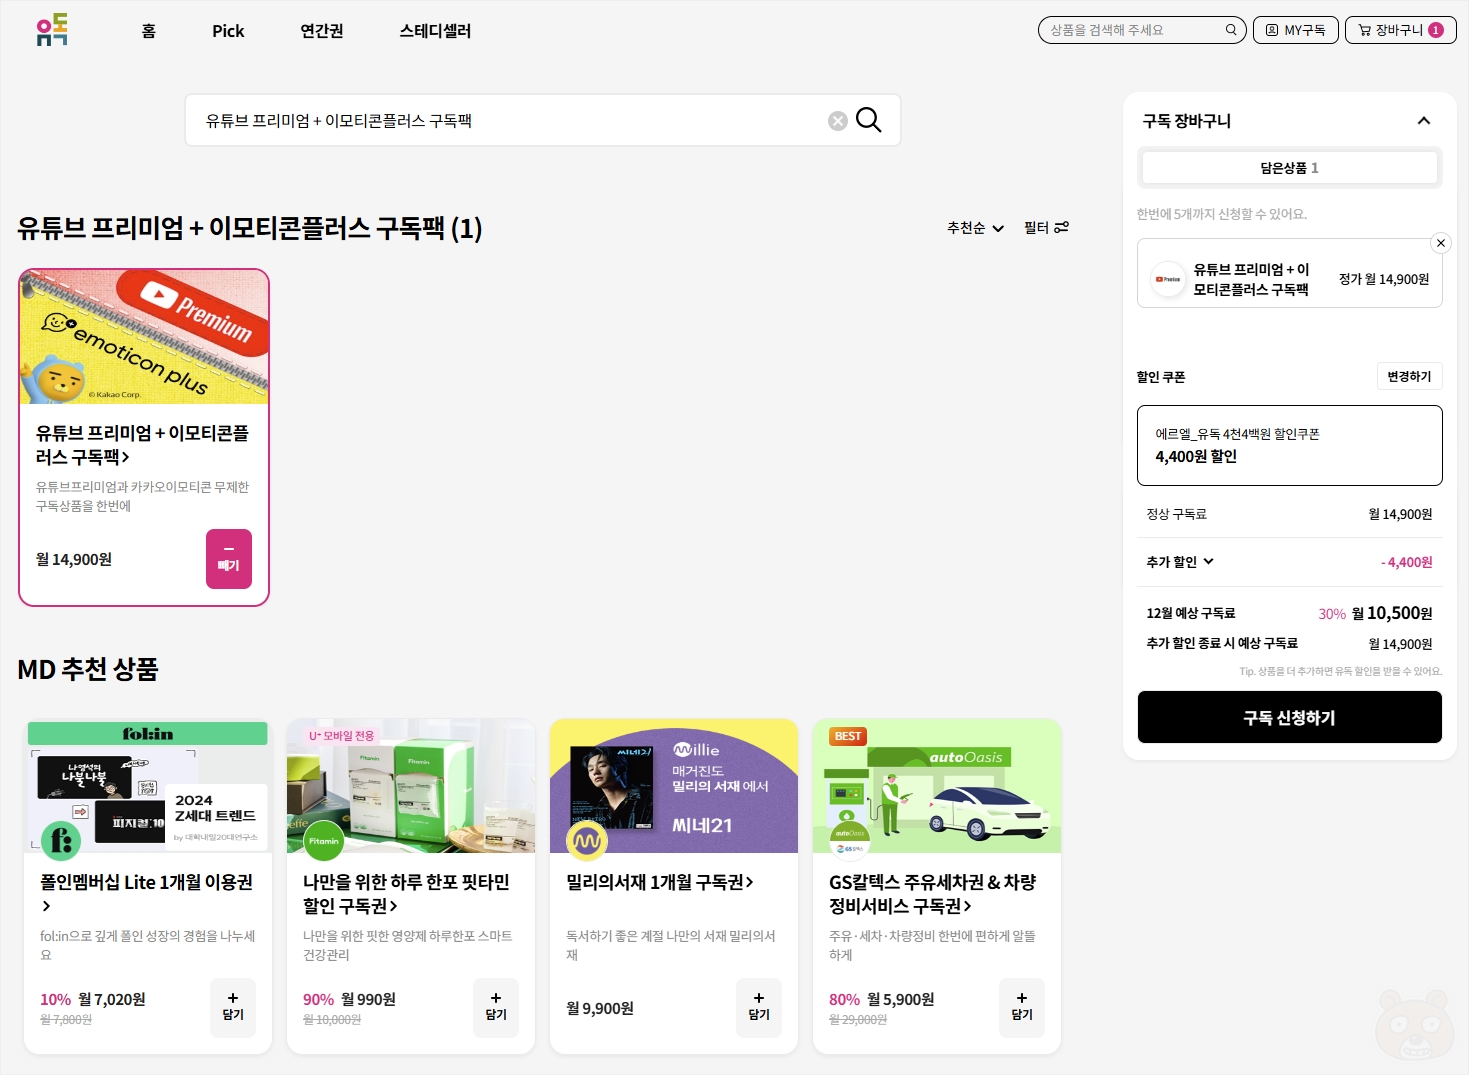Screen dimensions: 1469x1075
Task: Click the magnifier icon in top search box
Action: coord(1231,30)
